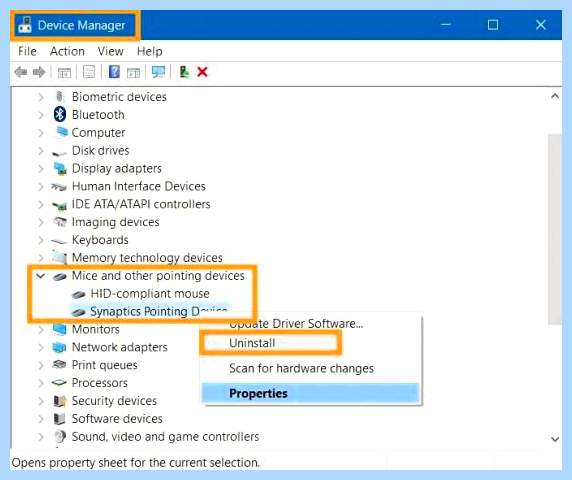Maximize the Device Manager window
This screenshot has height=480, width=572.
coord(493,25)
